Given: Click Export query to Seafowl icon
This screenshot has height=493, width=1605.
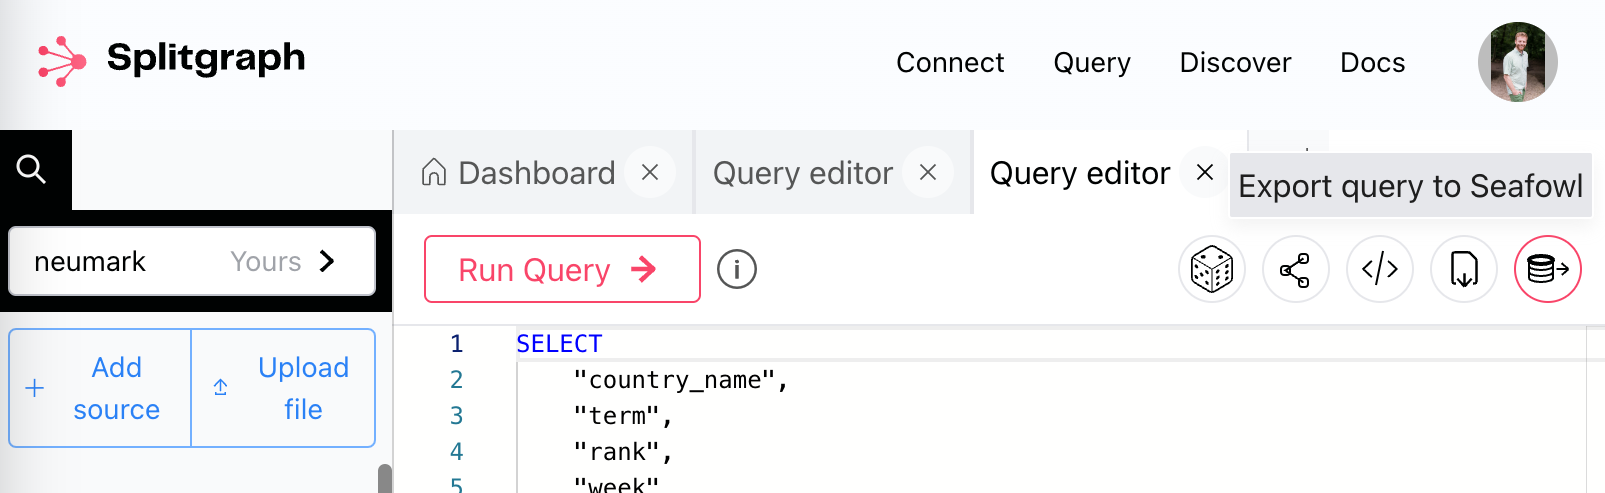Looking at the screenshot, I should click(x=1548, y=269).
